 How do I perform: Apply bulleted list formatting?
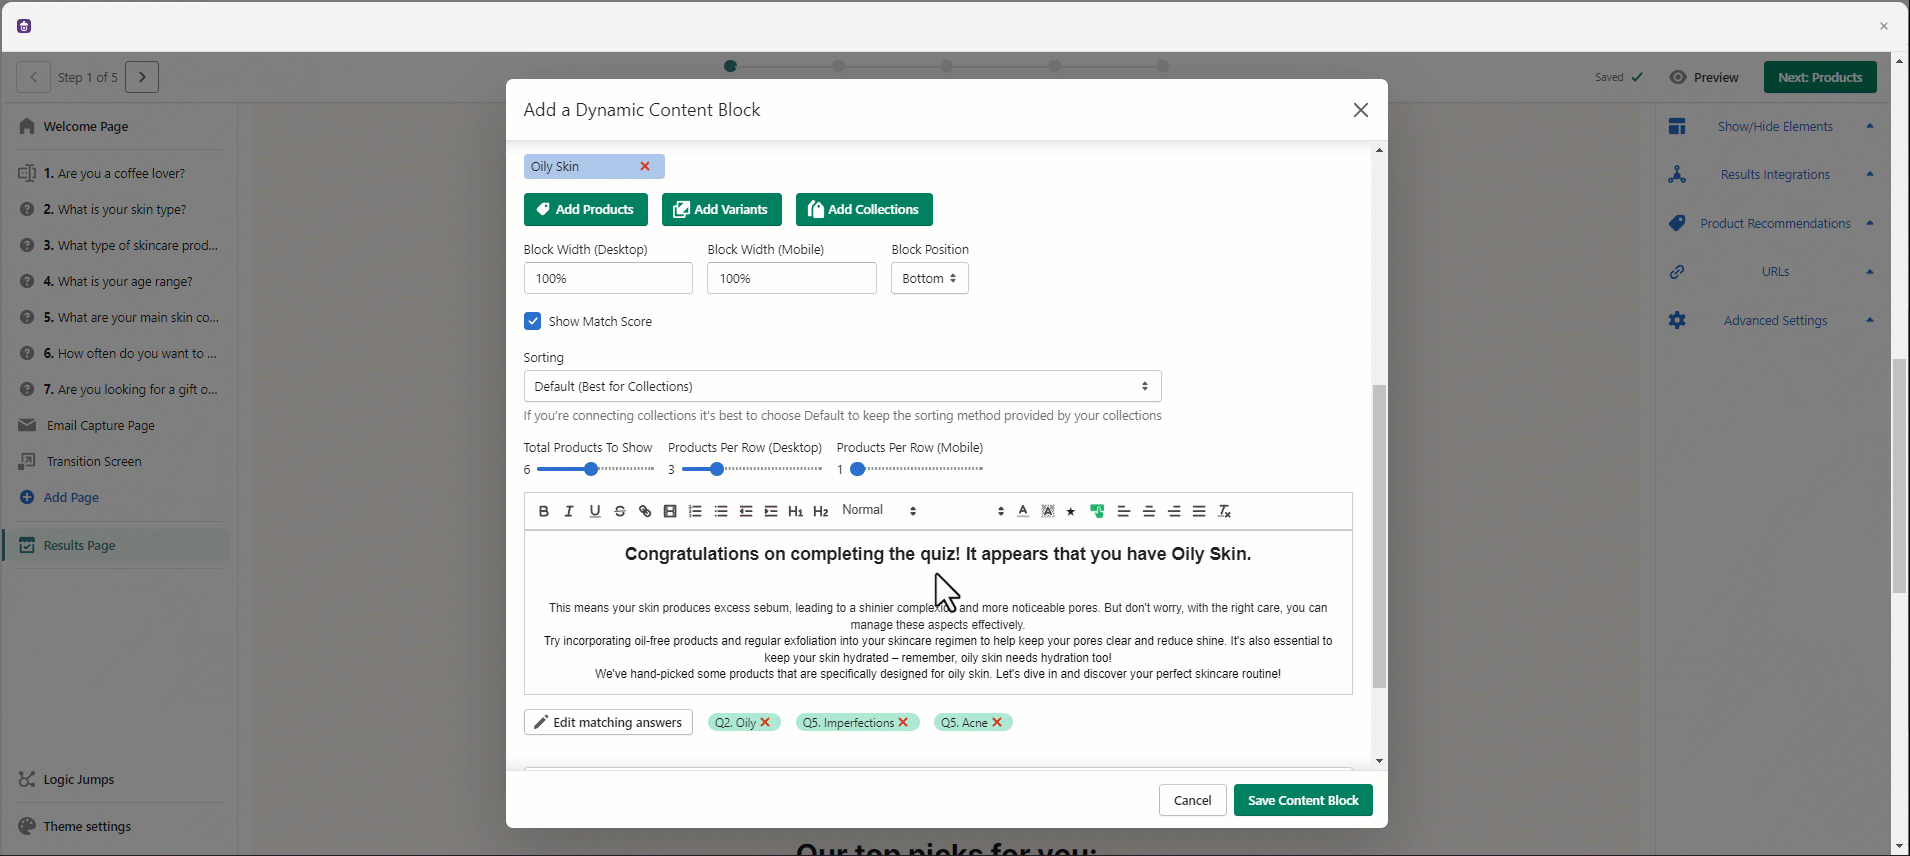pos(721,511)
